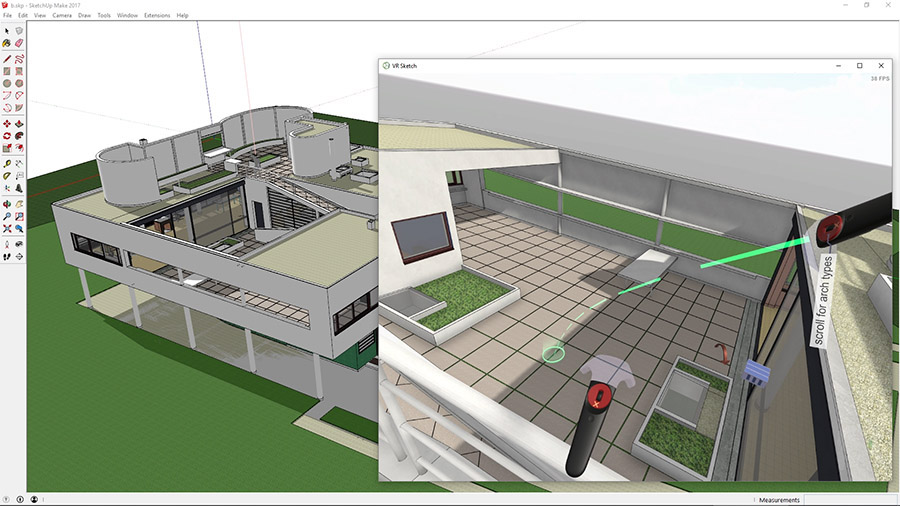Pick the Offset tool
900x506 pixels.
coord(19,148)
